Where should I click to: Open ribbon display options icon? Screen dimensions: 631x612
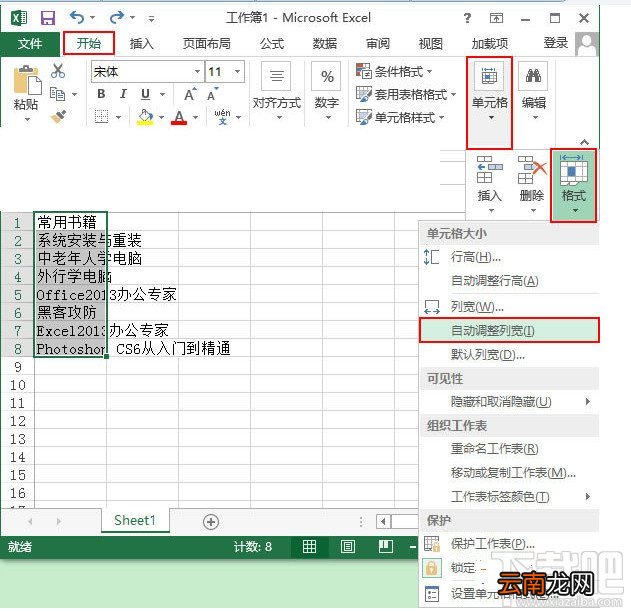click(496, 18)
